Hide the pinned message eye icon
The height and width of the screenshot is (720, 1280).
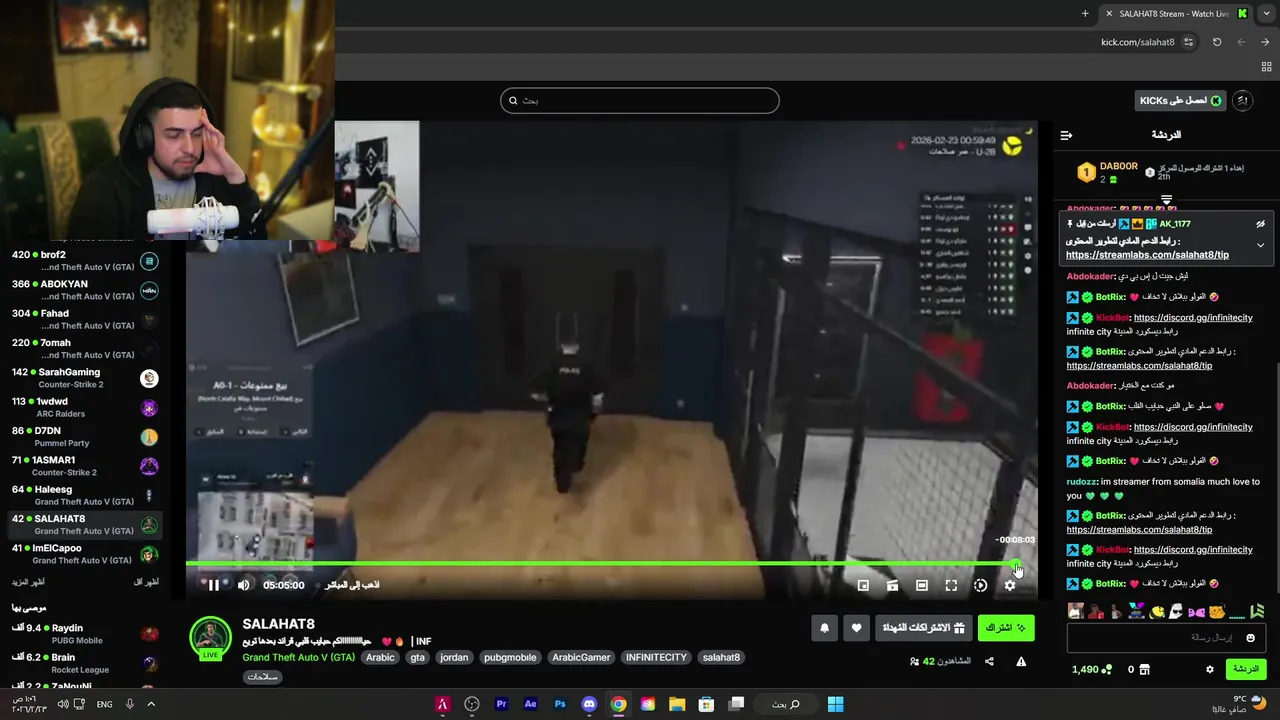1261,224
